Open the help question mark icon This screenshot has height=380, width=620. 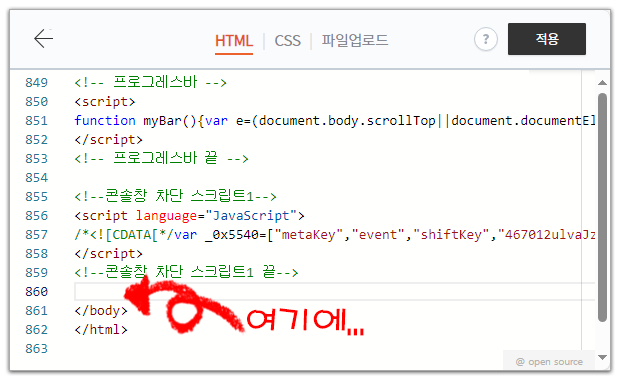(x=486, y=39)
